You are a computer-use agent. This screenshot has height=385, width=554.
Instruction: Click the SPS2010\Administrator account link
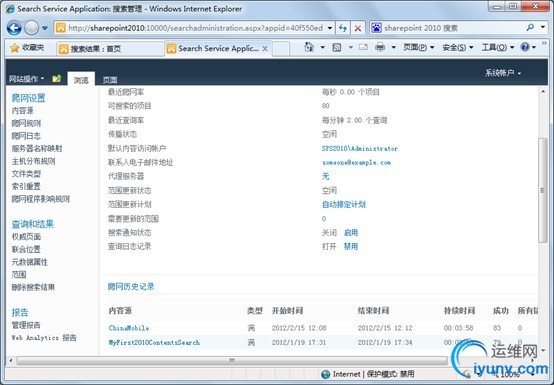point(360,149)
